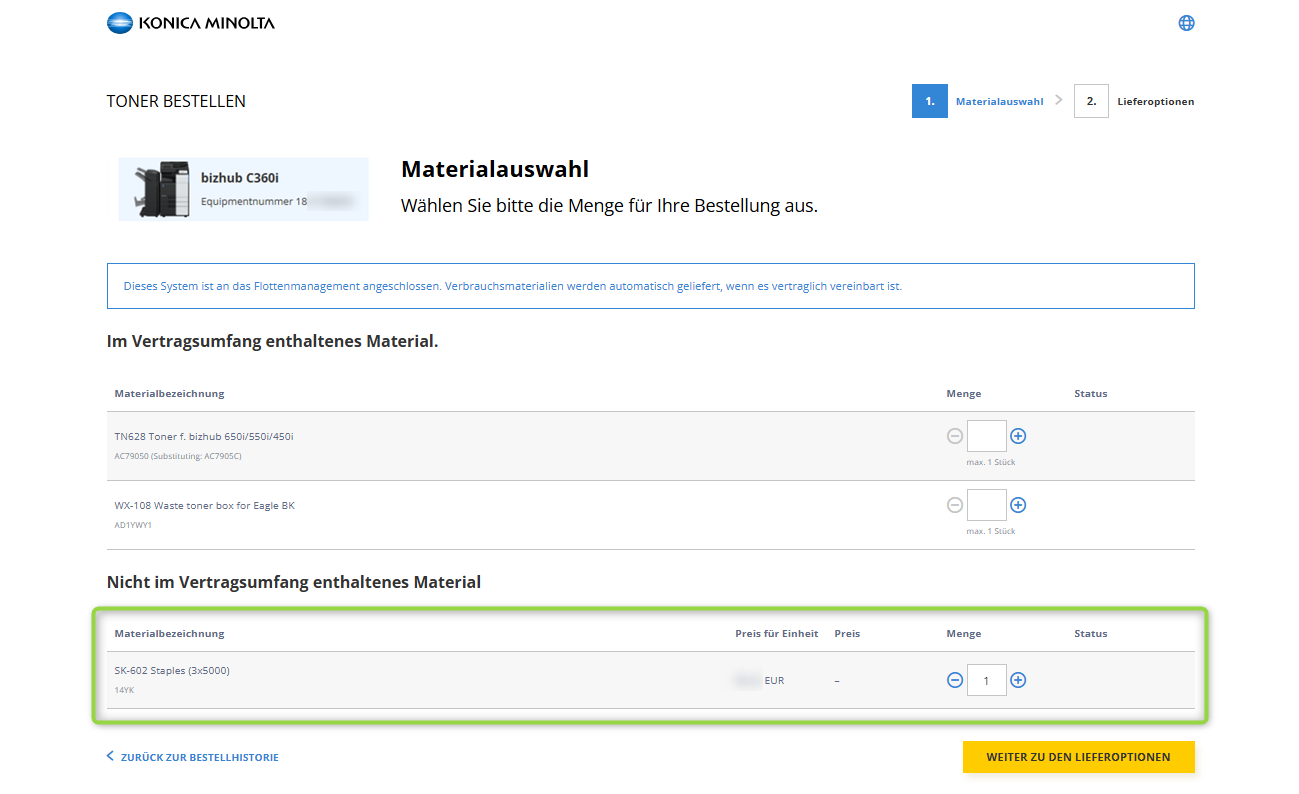This screenshot has height=794, width=1299.
Task: Decrease quantity for WX-108 Waste toner box
Action: coord(955,505)
